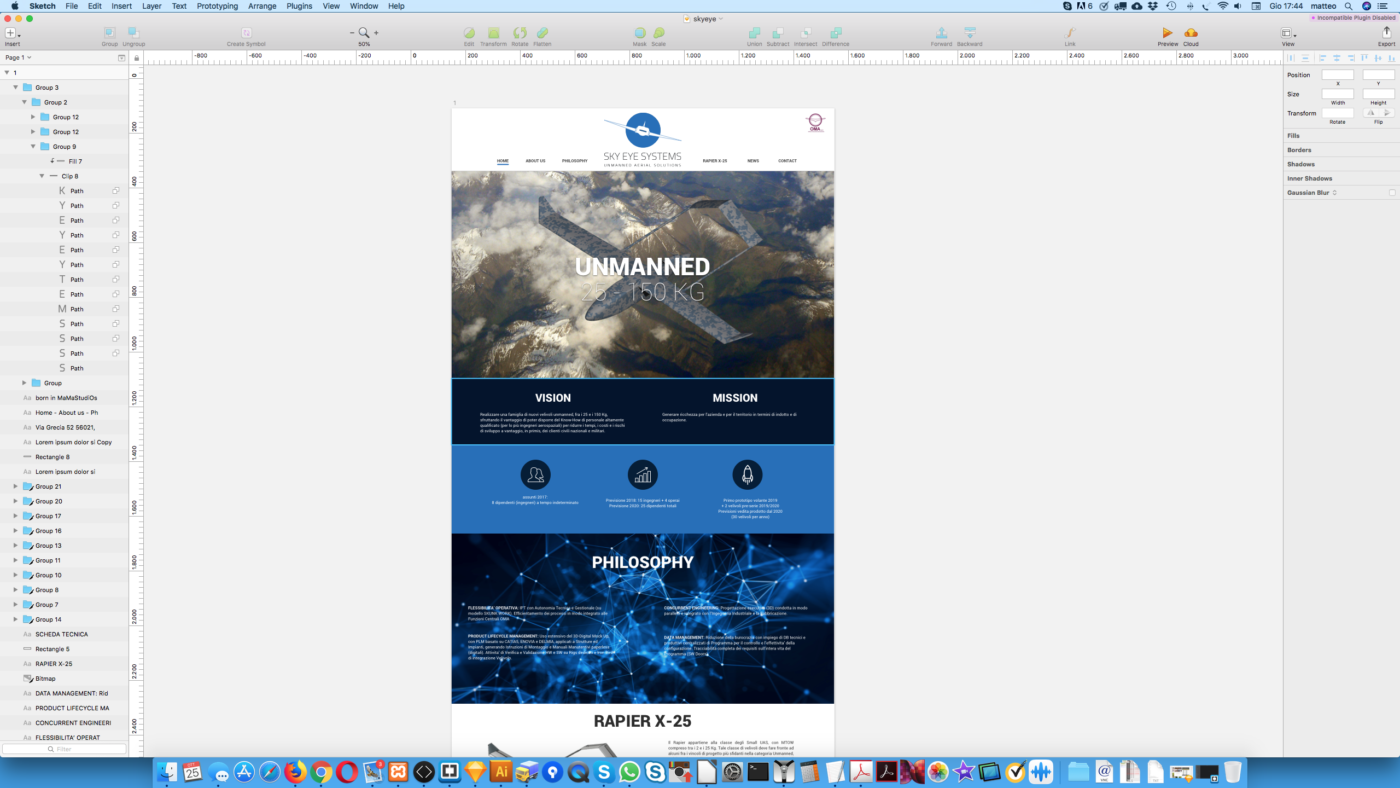The image size is (1400, 788).
Task: Select the SCHEDA TECNICA text layer
Action: [x=65, y=634]
